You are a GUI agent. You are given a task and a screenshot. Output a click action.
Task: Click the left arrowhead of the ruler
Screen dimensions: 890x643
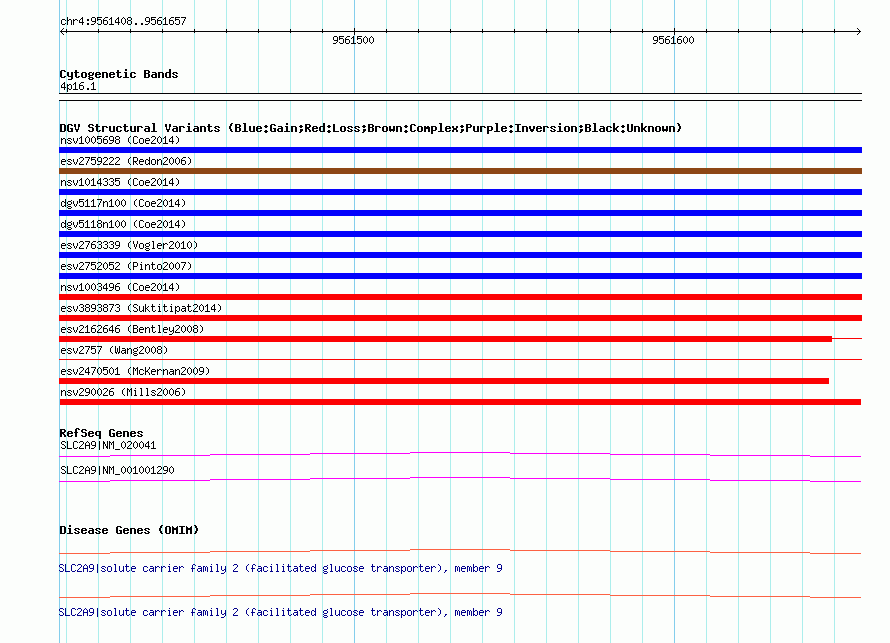point(63,32)
